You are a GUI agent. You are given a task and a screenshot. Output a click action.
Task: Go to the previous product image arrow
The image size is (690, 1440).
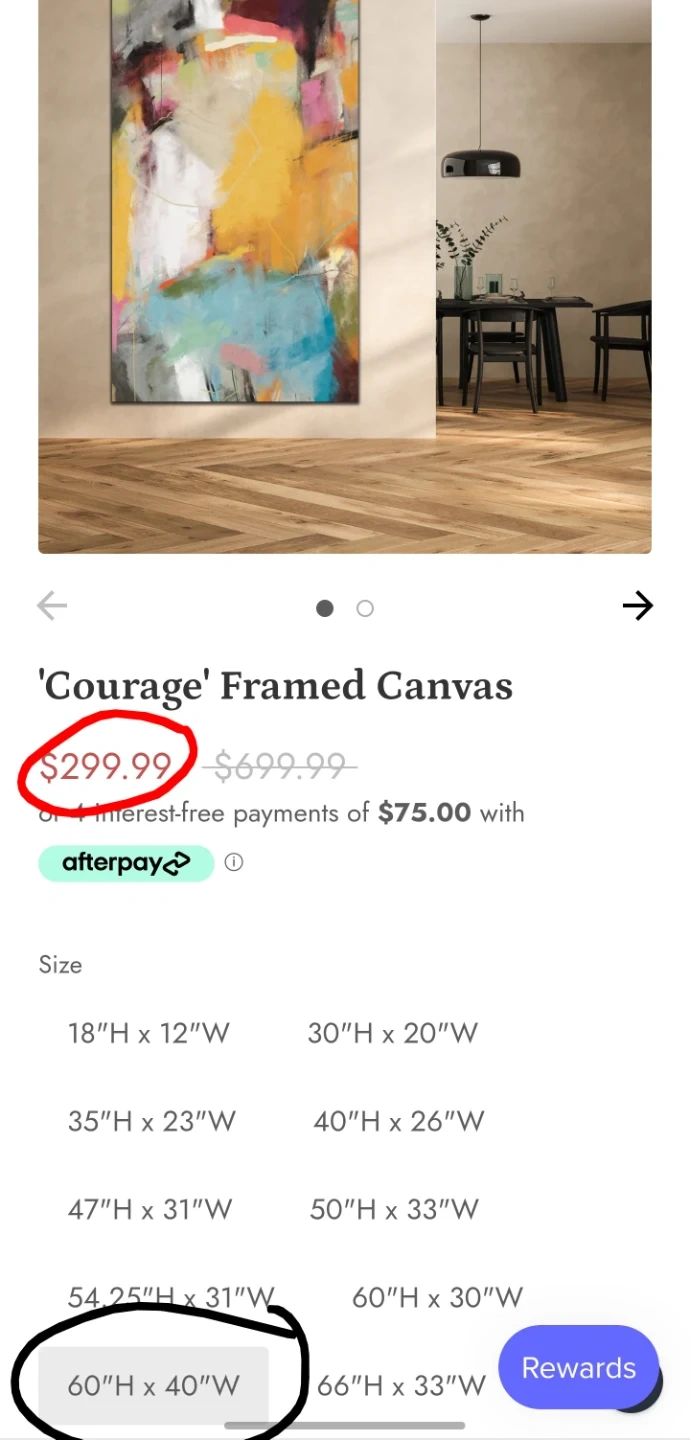[52, 606]
